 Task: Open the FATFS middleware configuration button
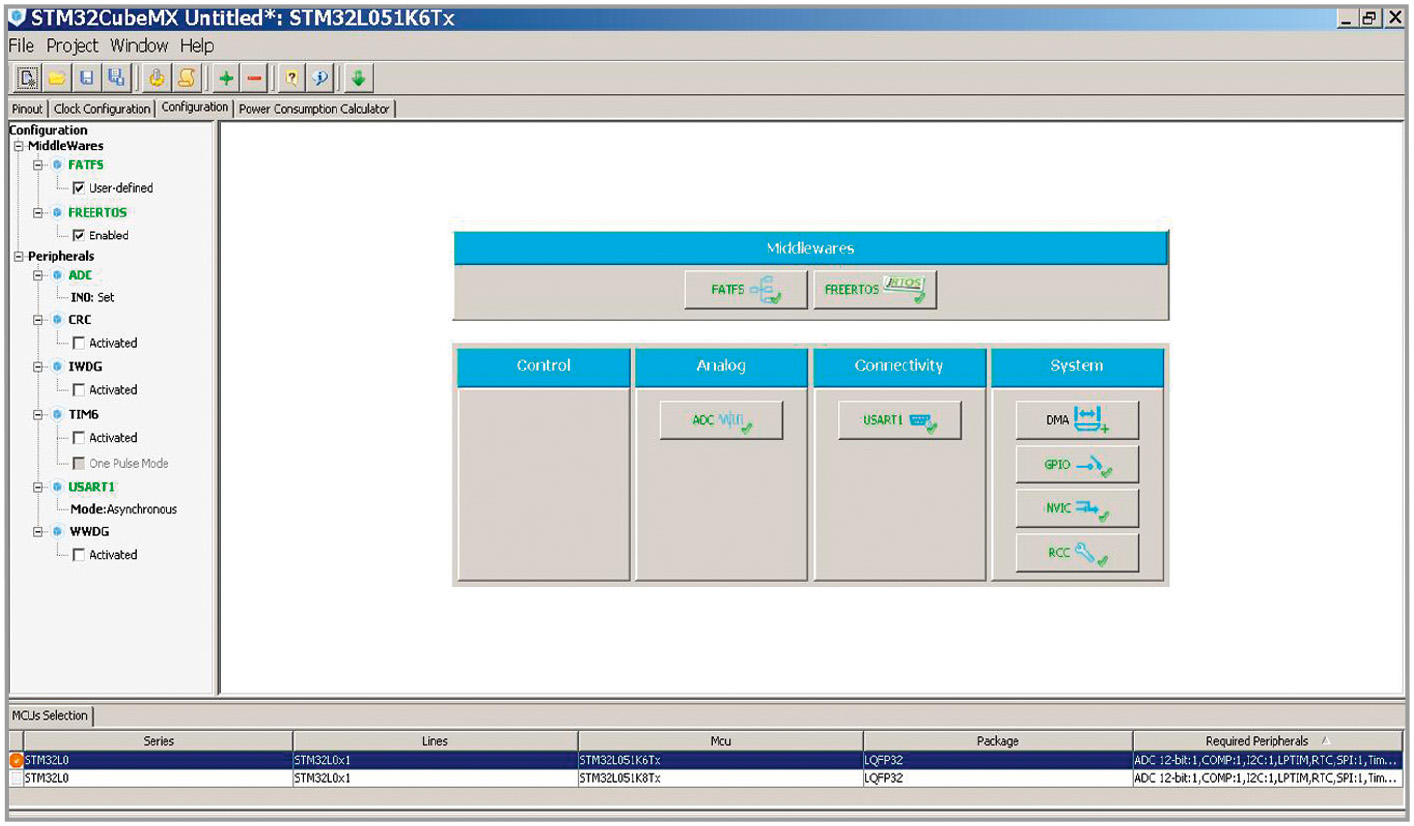[x=746, y=290]
